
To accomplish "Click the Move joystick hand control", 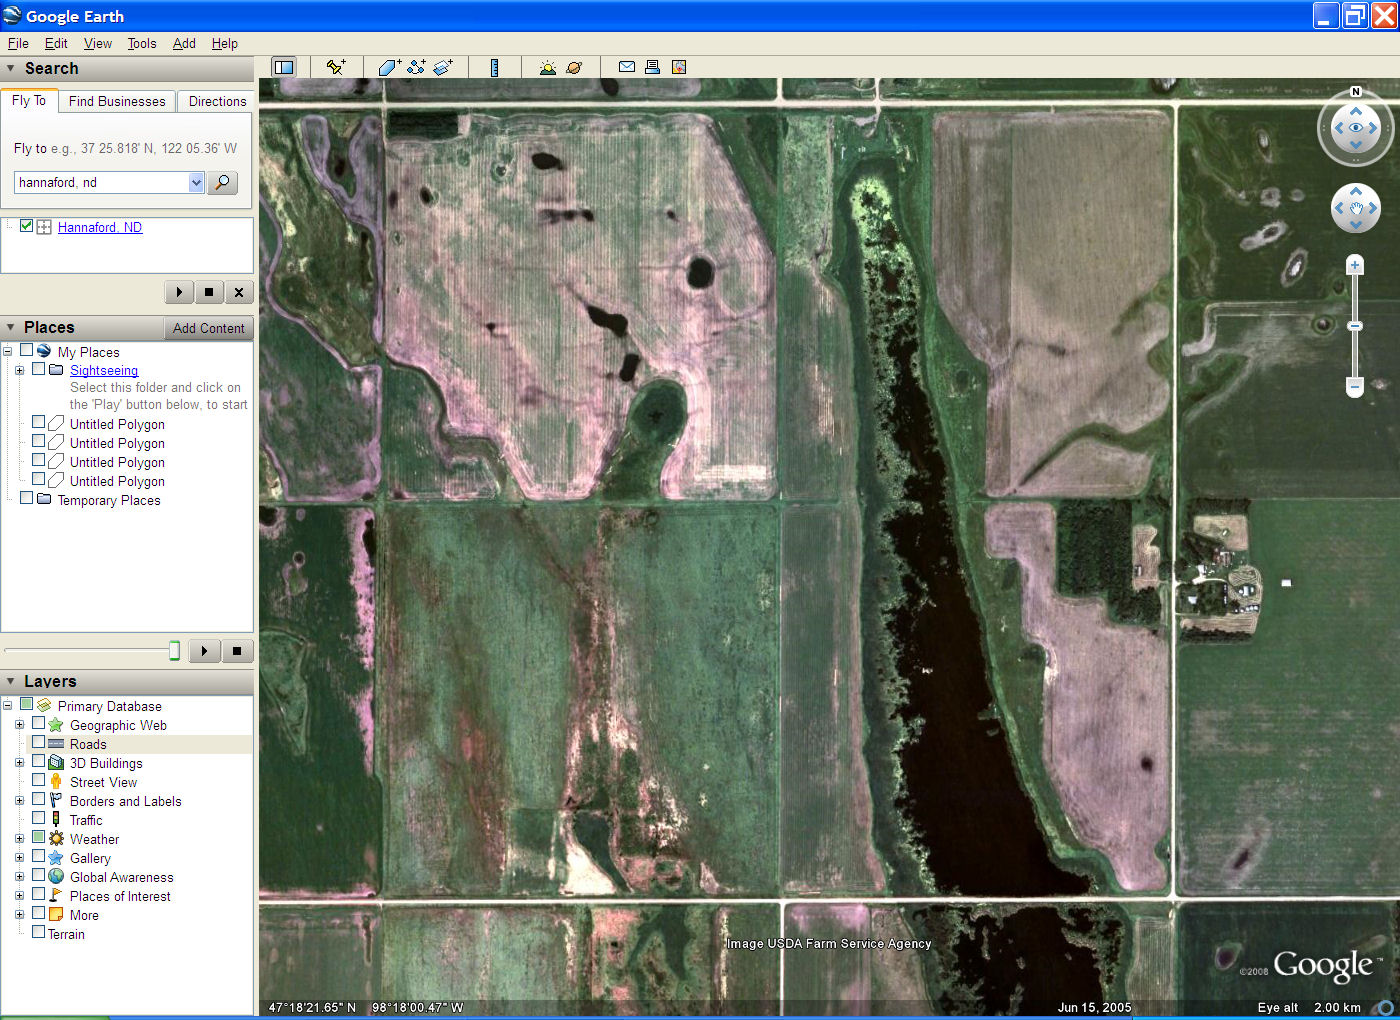I will (x=1356, y=208).
